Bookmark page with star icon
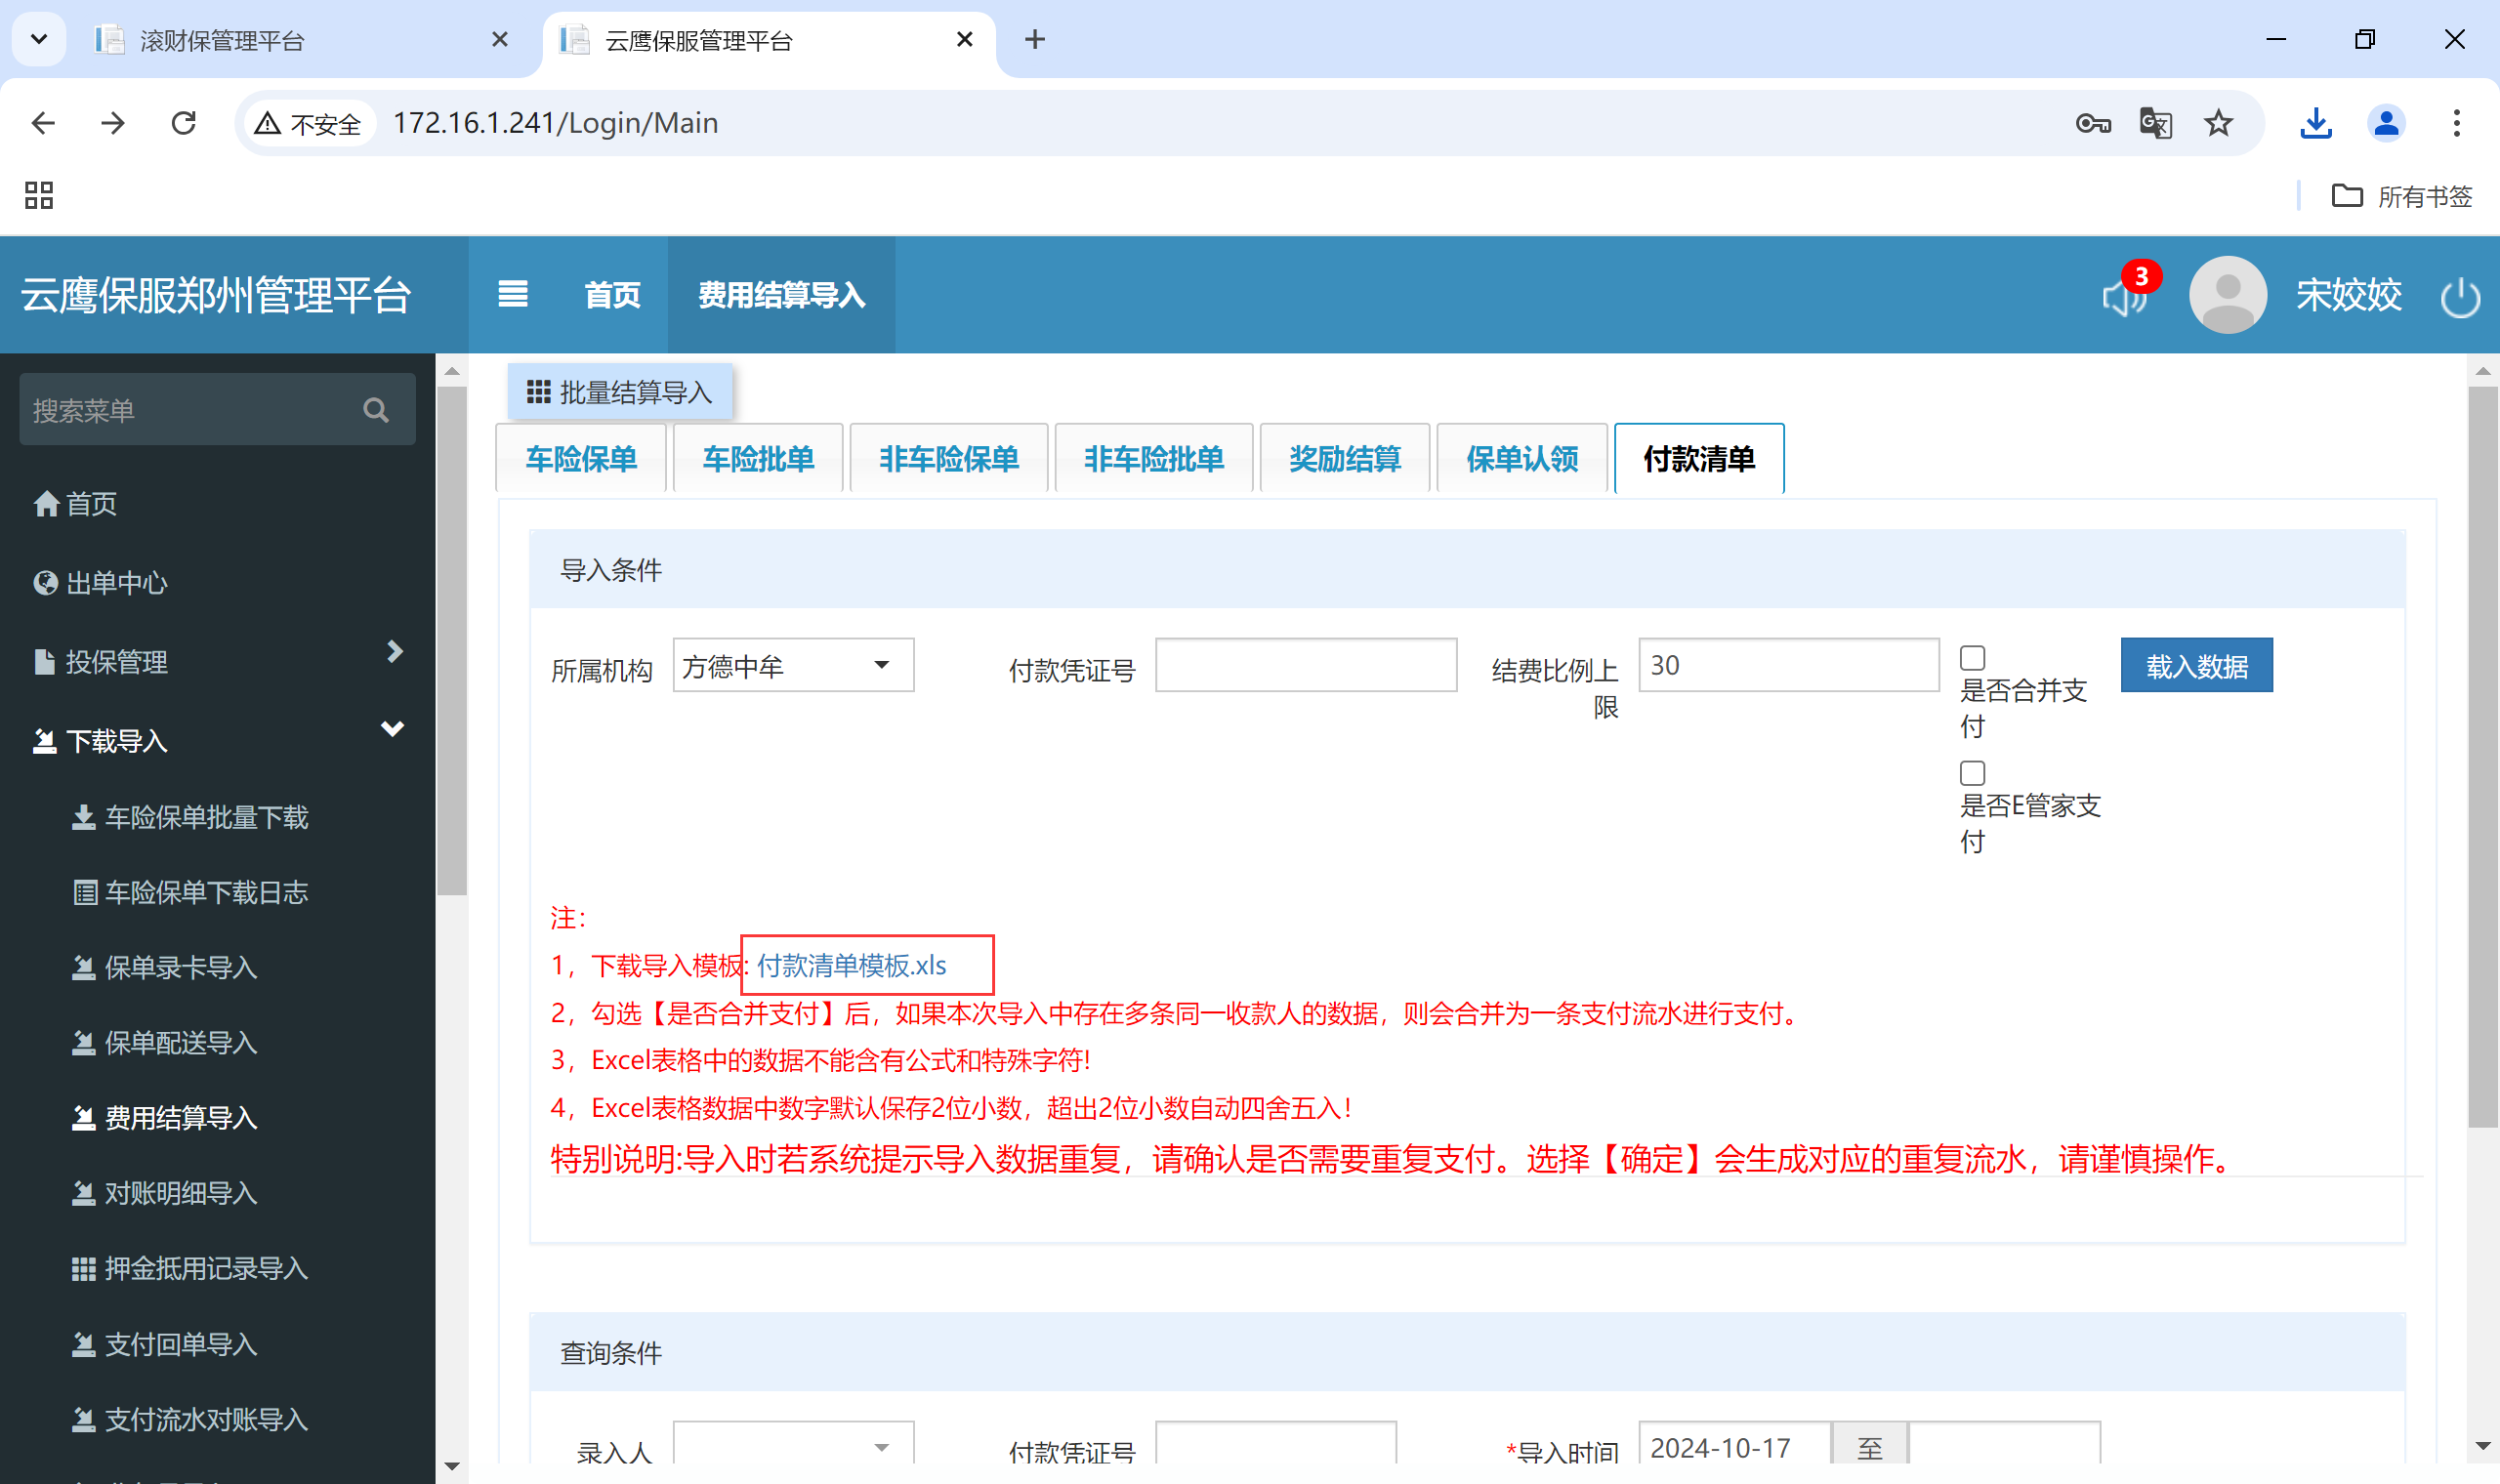The height and width of the screenshot is (1484, 2500). click(x=2218, y=123)
